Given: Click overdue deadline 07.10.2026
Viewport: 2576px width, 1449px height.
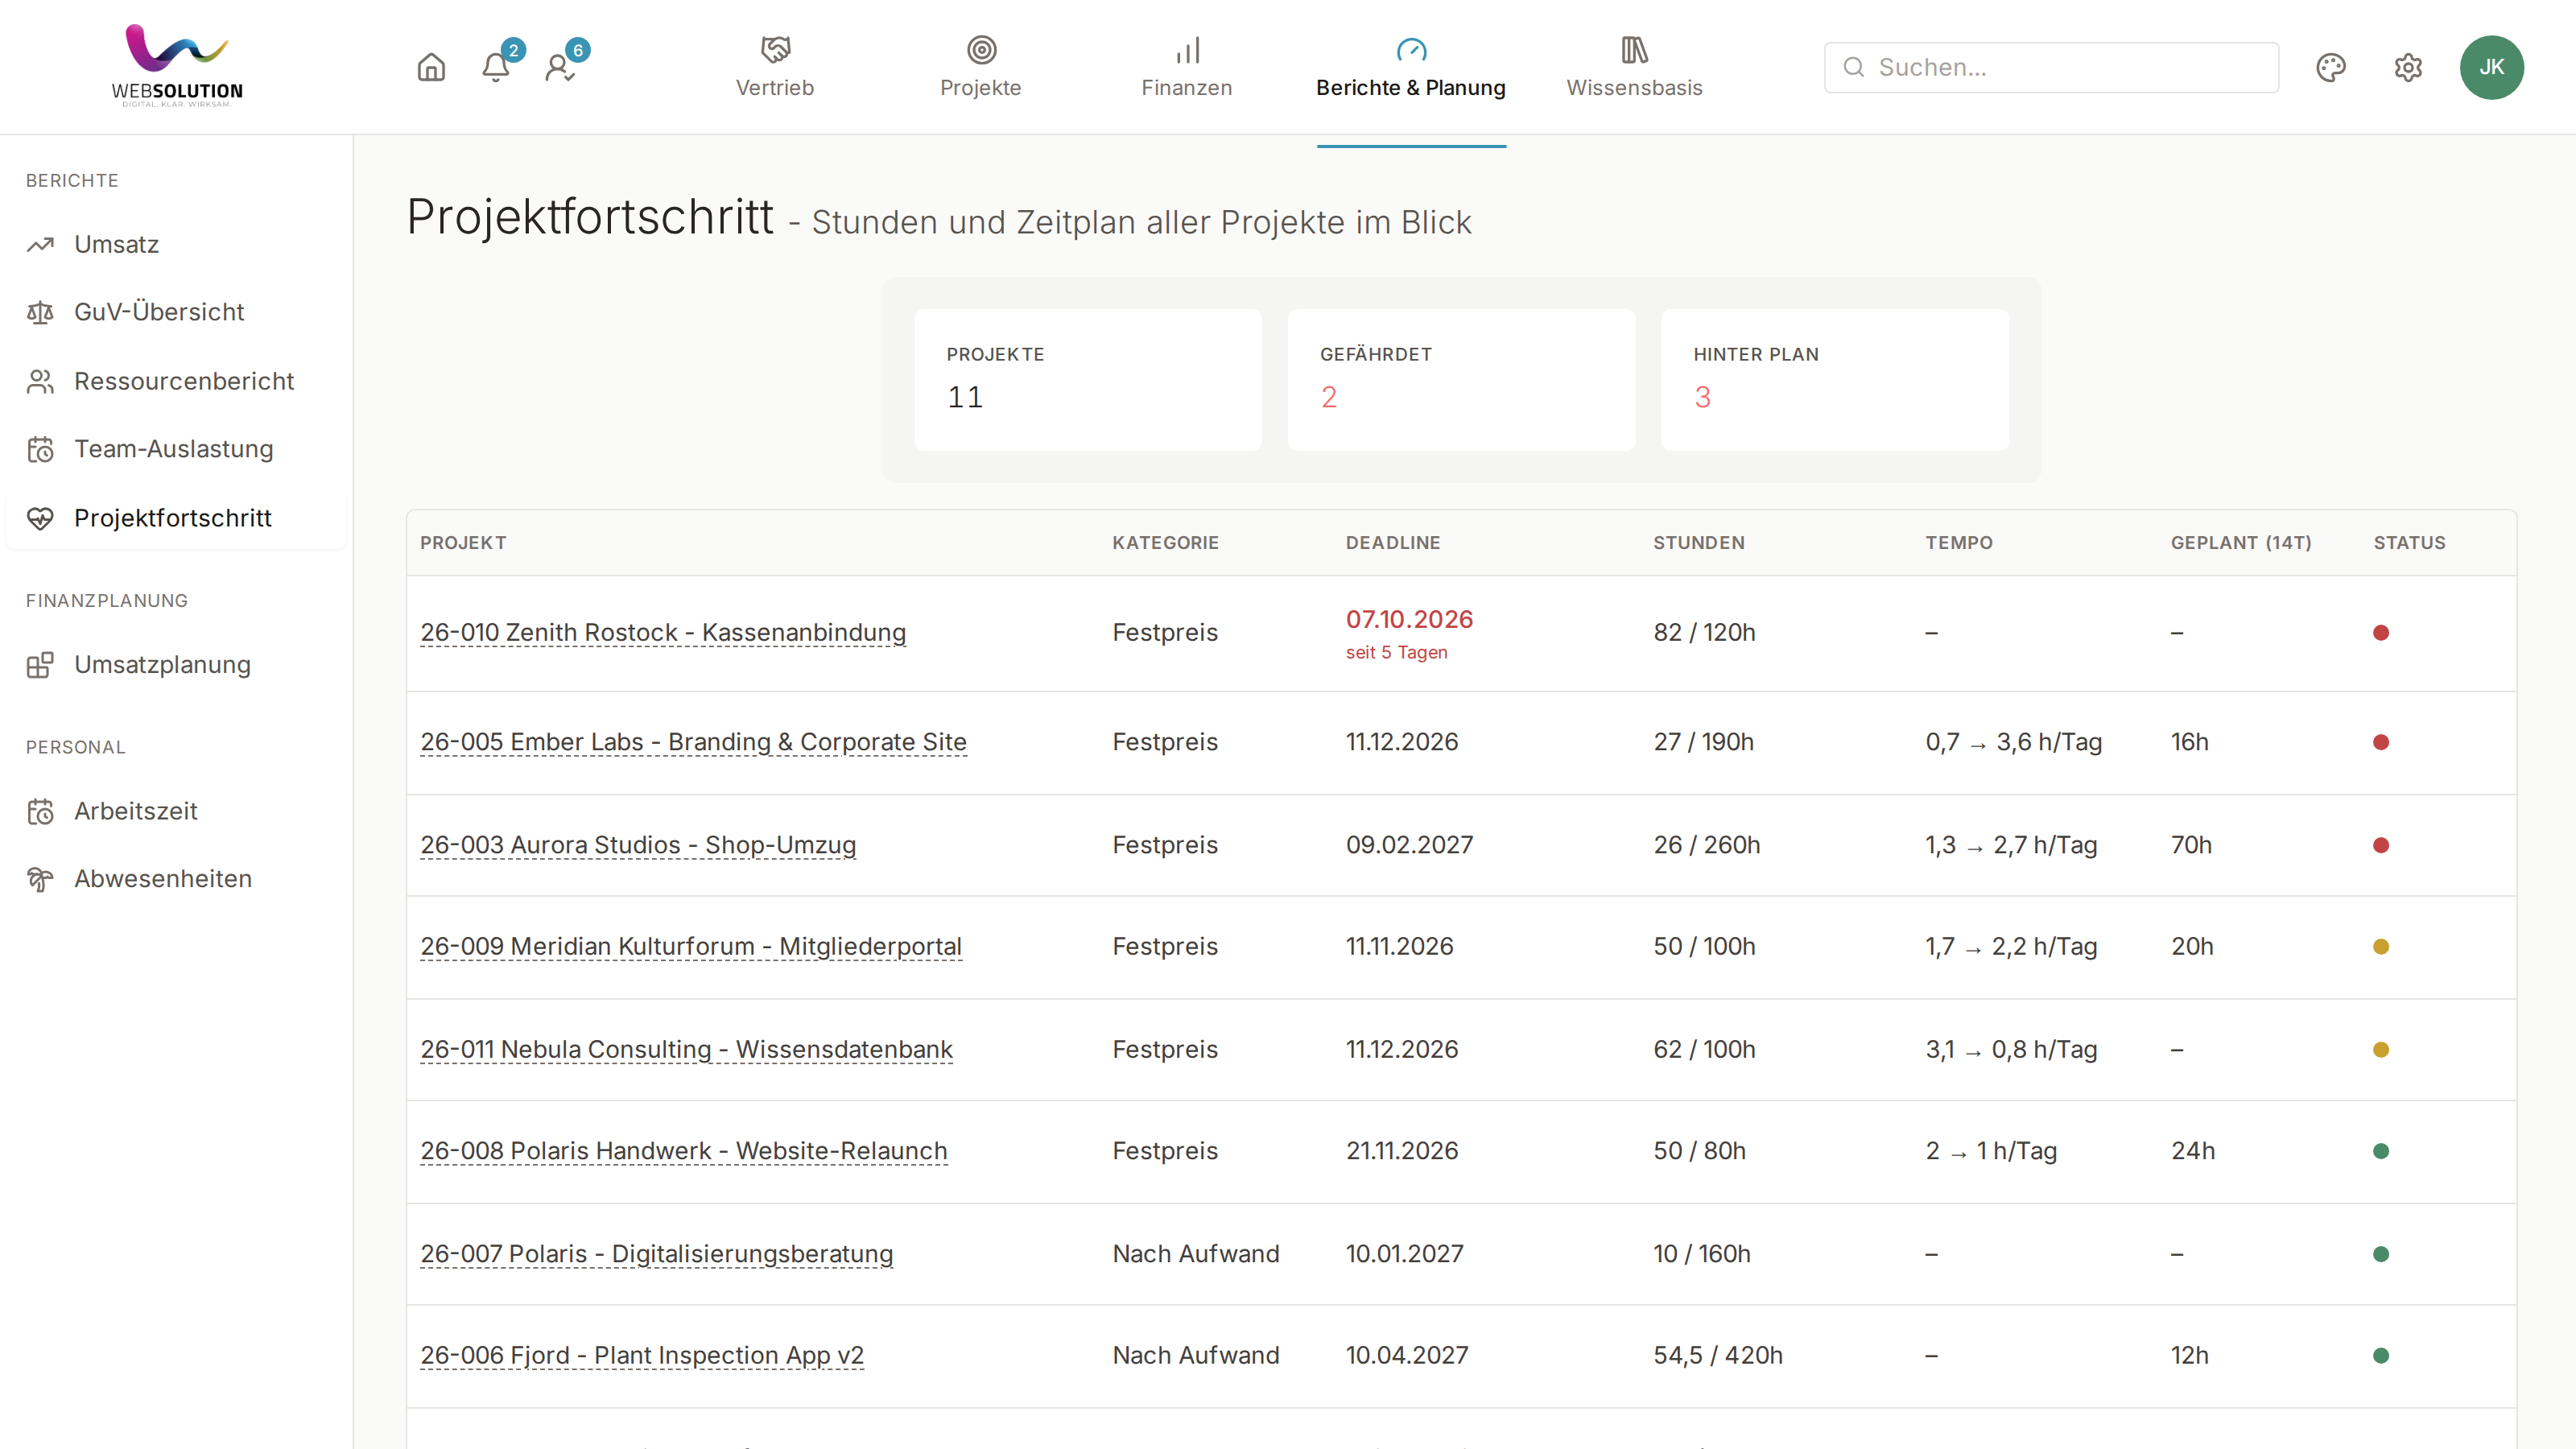Looking at the screenshot, I should [x=1409, y=619].
